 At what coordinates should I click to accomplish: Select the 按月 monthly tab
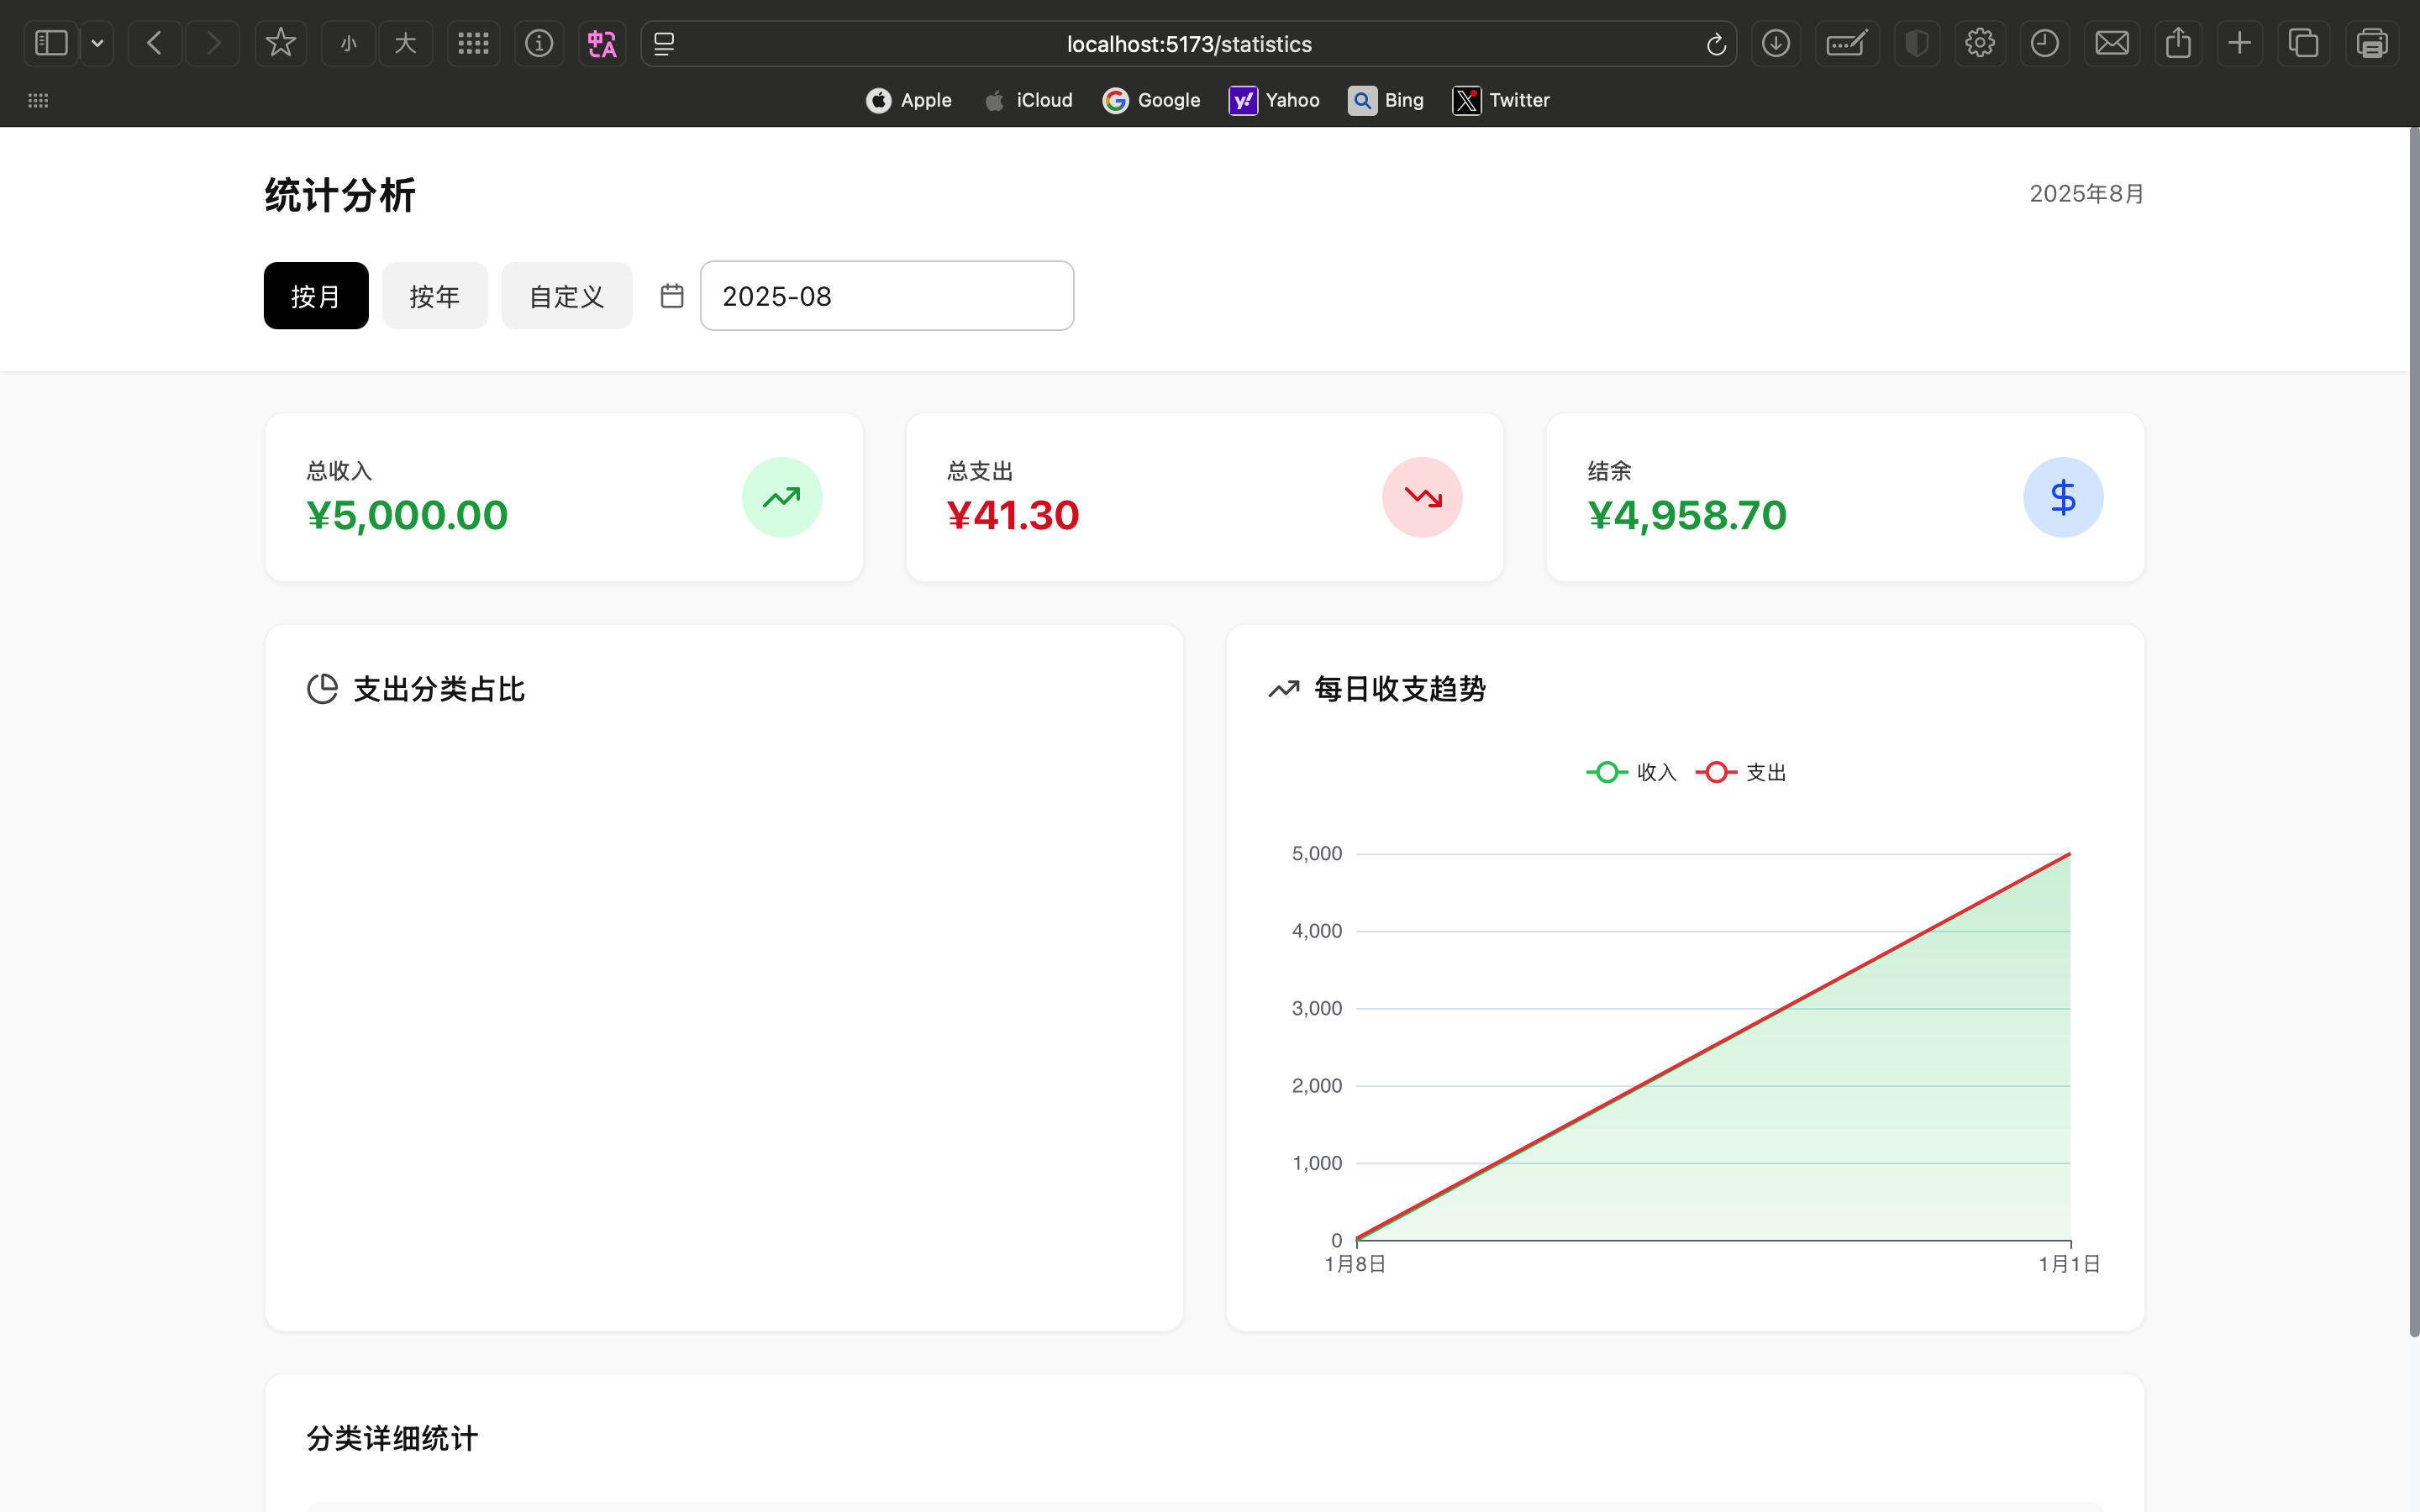316,296
